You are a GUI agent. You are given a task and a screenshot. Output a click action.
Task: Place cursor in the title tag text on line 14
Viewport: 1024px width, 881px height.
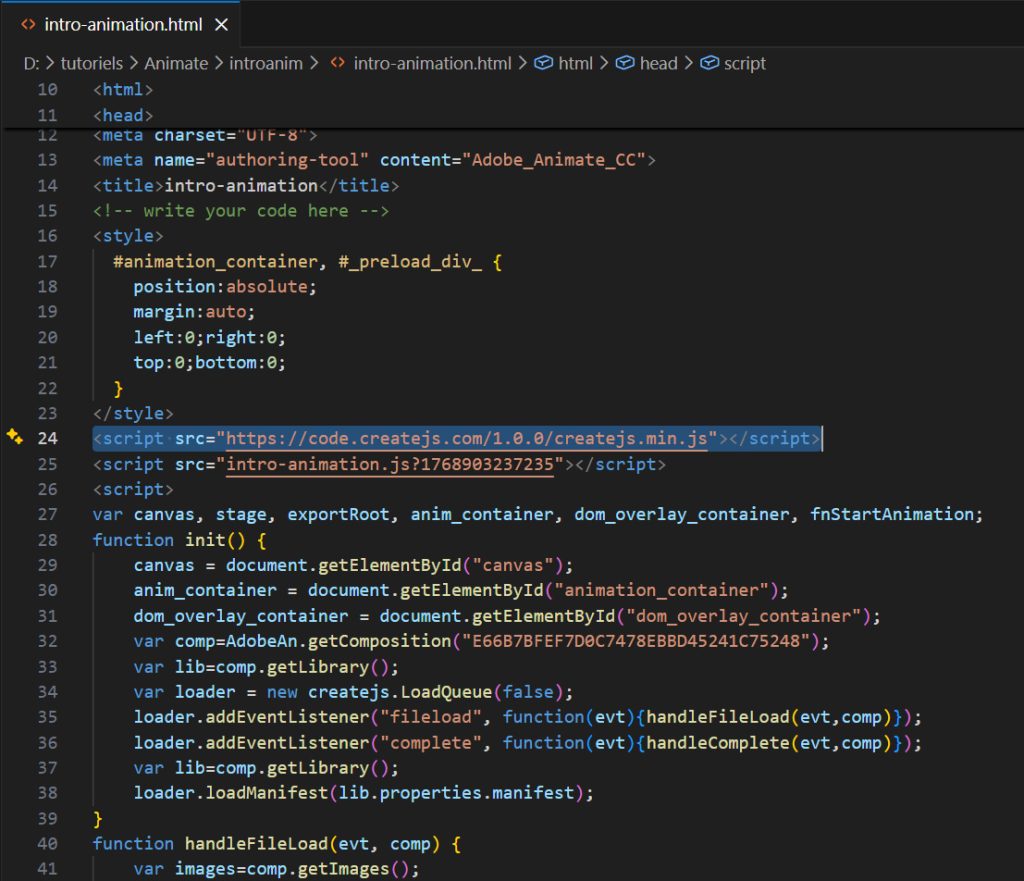[x=240, y=185]
